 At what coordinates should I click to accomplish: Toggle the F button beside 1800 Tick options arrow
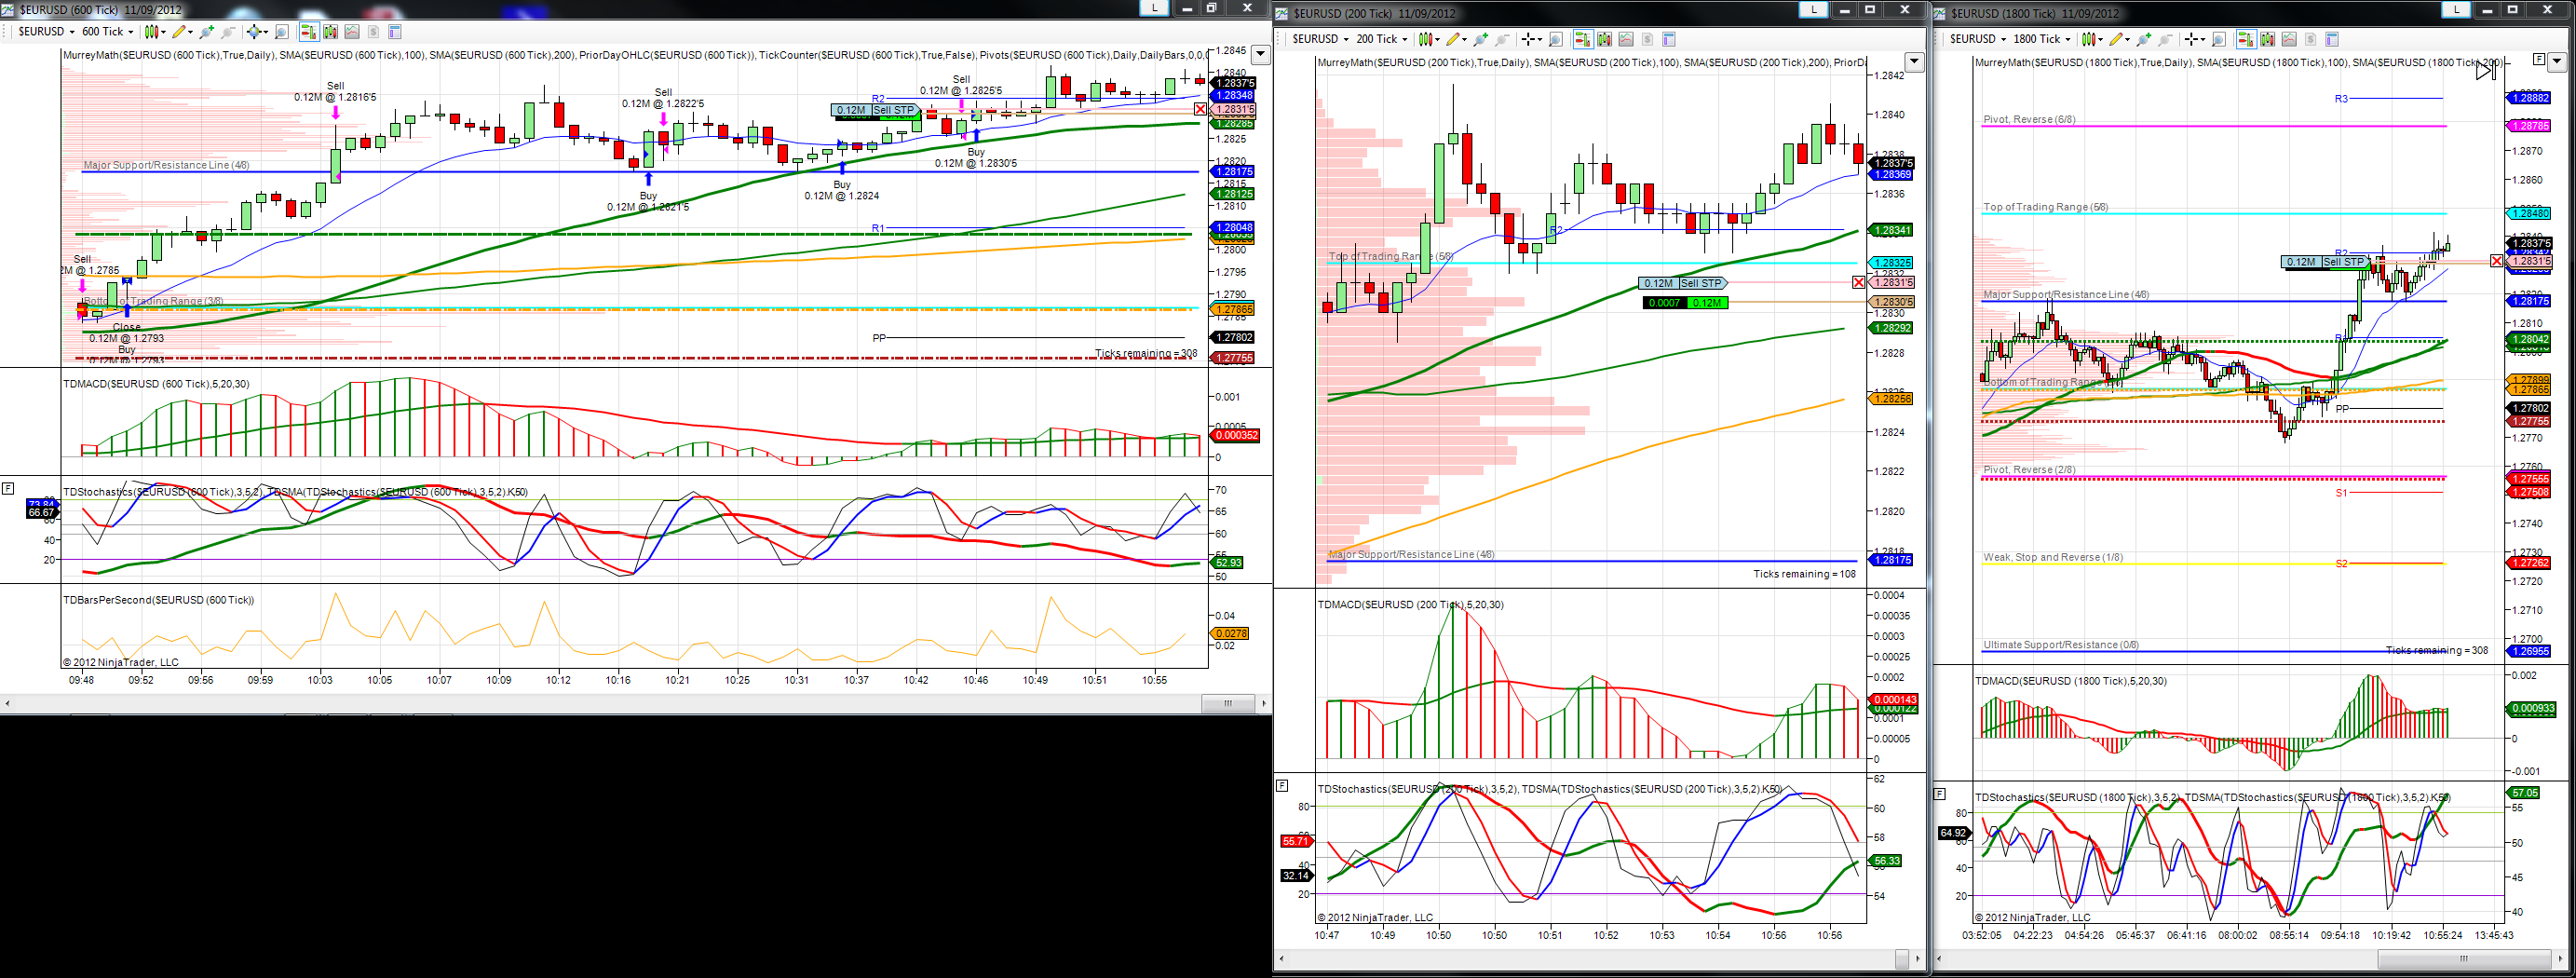point(2538,60)
